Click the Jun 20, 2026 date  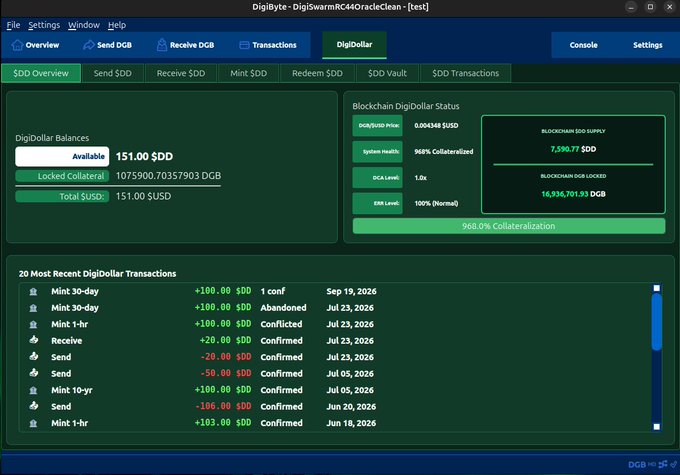tap(351, 407)
